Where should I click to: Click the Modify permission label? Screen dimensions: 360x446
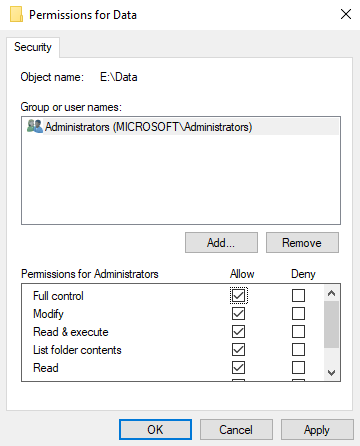[x=48, y=314]
